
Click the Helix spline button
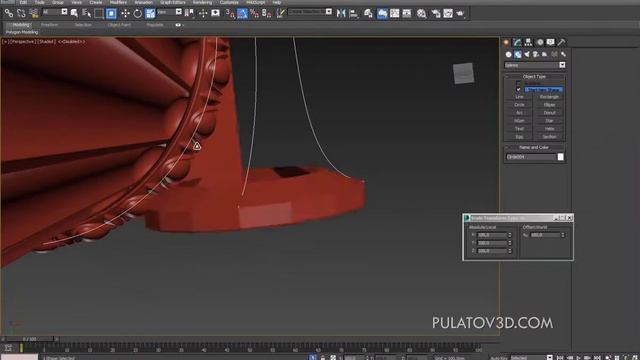[x=549, y=129]
